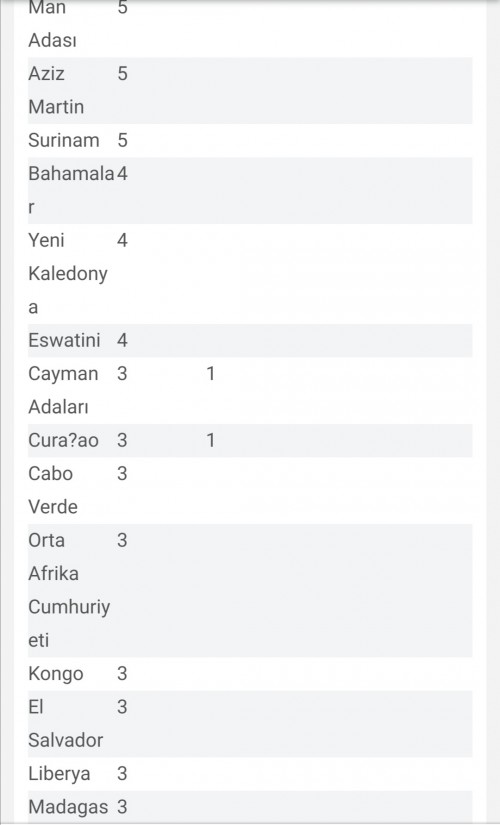
Task: Click the Kongo country name
Action: 56,674
